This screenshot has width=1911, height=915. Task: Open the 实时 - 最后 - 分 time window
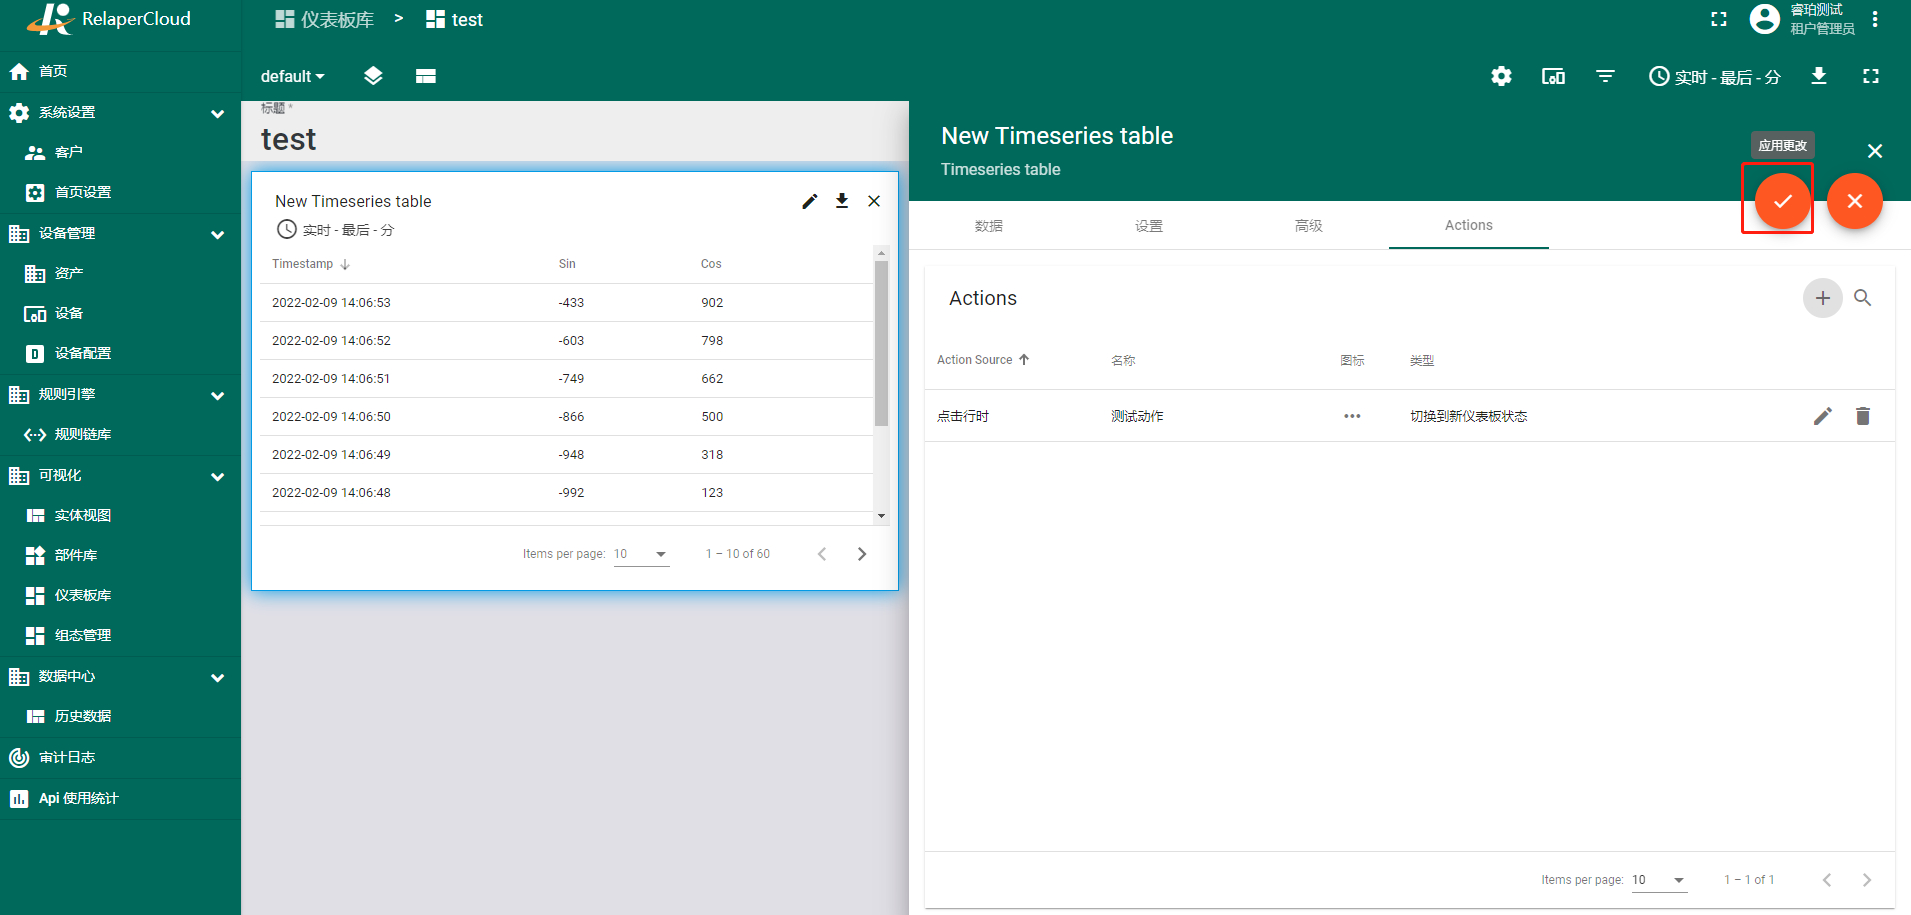pos(1715,76)
